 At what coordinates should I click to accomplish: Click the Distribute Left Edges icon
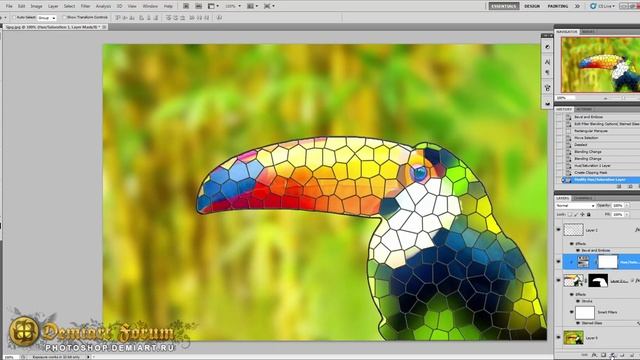pos(192,18)
